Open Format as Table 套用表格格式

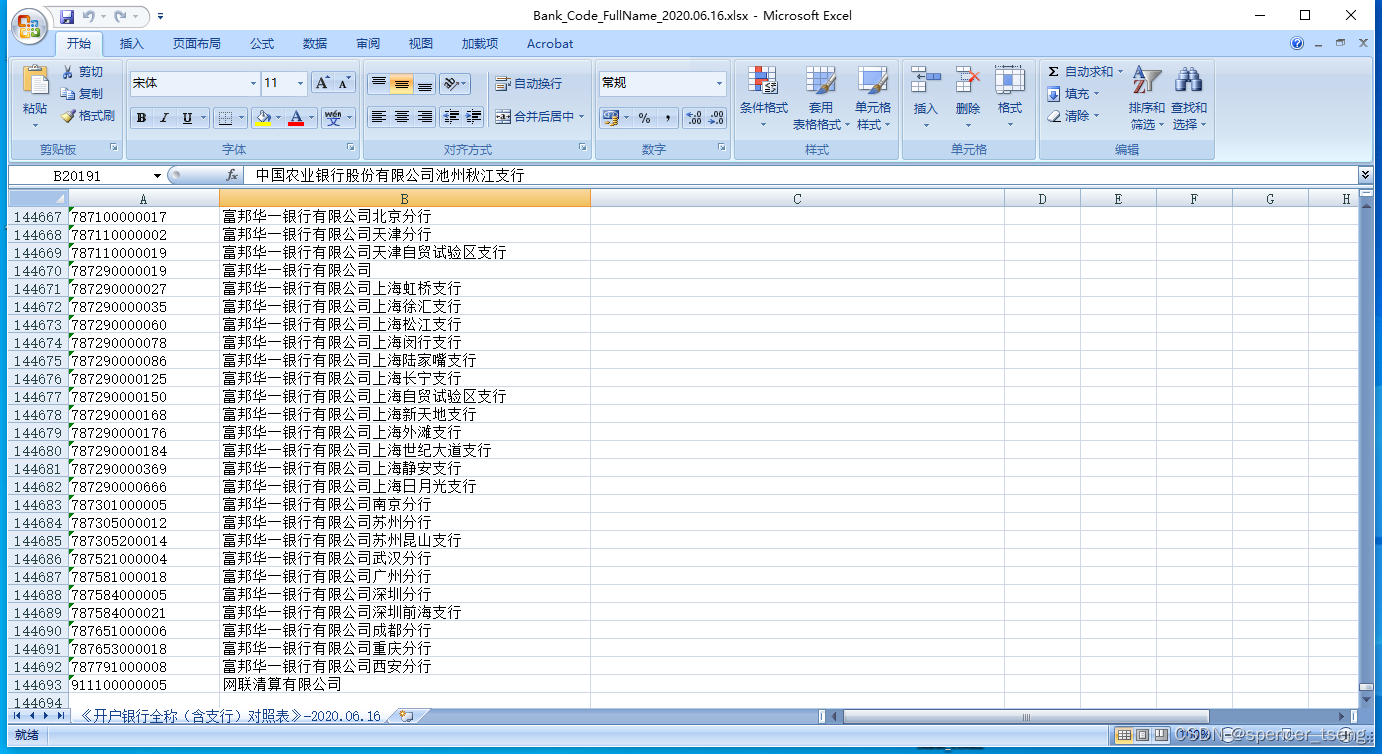(x=821, y=98)
